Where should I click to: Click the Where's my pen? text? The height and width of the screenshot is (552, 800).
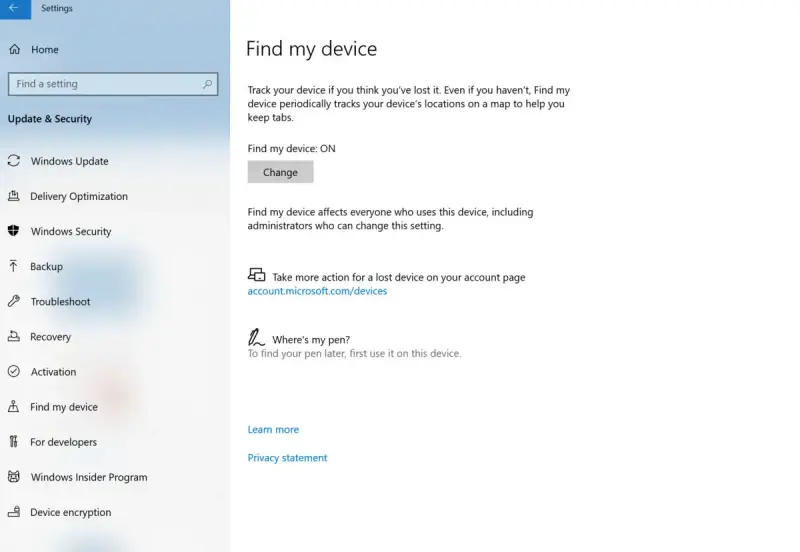click(311, 340)
